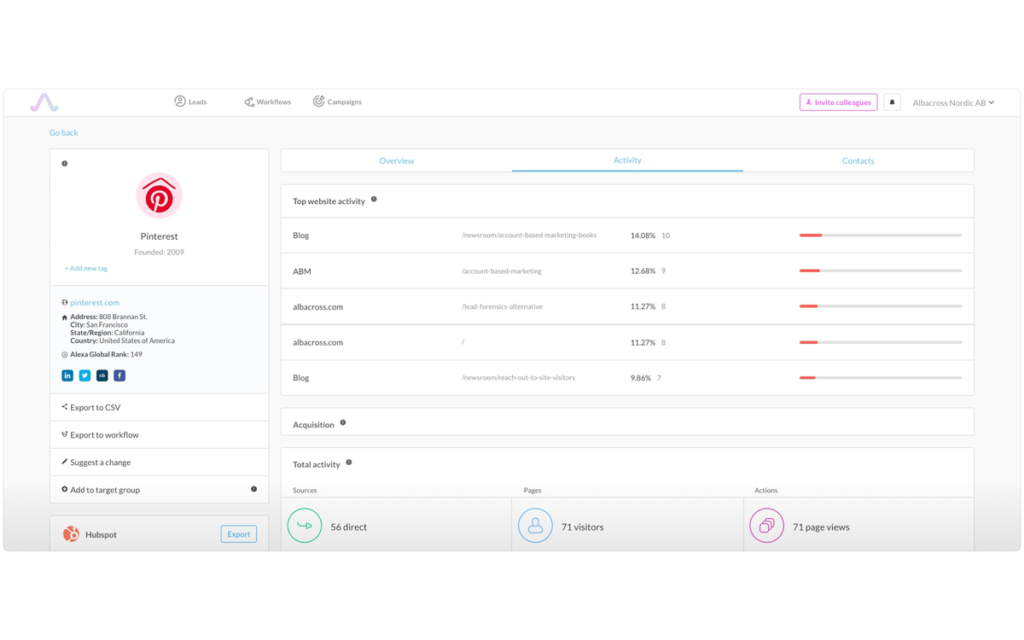The height and width of the screenshot is (640, 1024).
Task: Switch to the Overview tab
Action: pyautogui.click(x=396, y=161)
